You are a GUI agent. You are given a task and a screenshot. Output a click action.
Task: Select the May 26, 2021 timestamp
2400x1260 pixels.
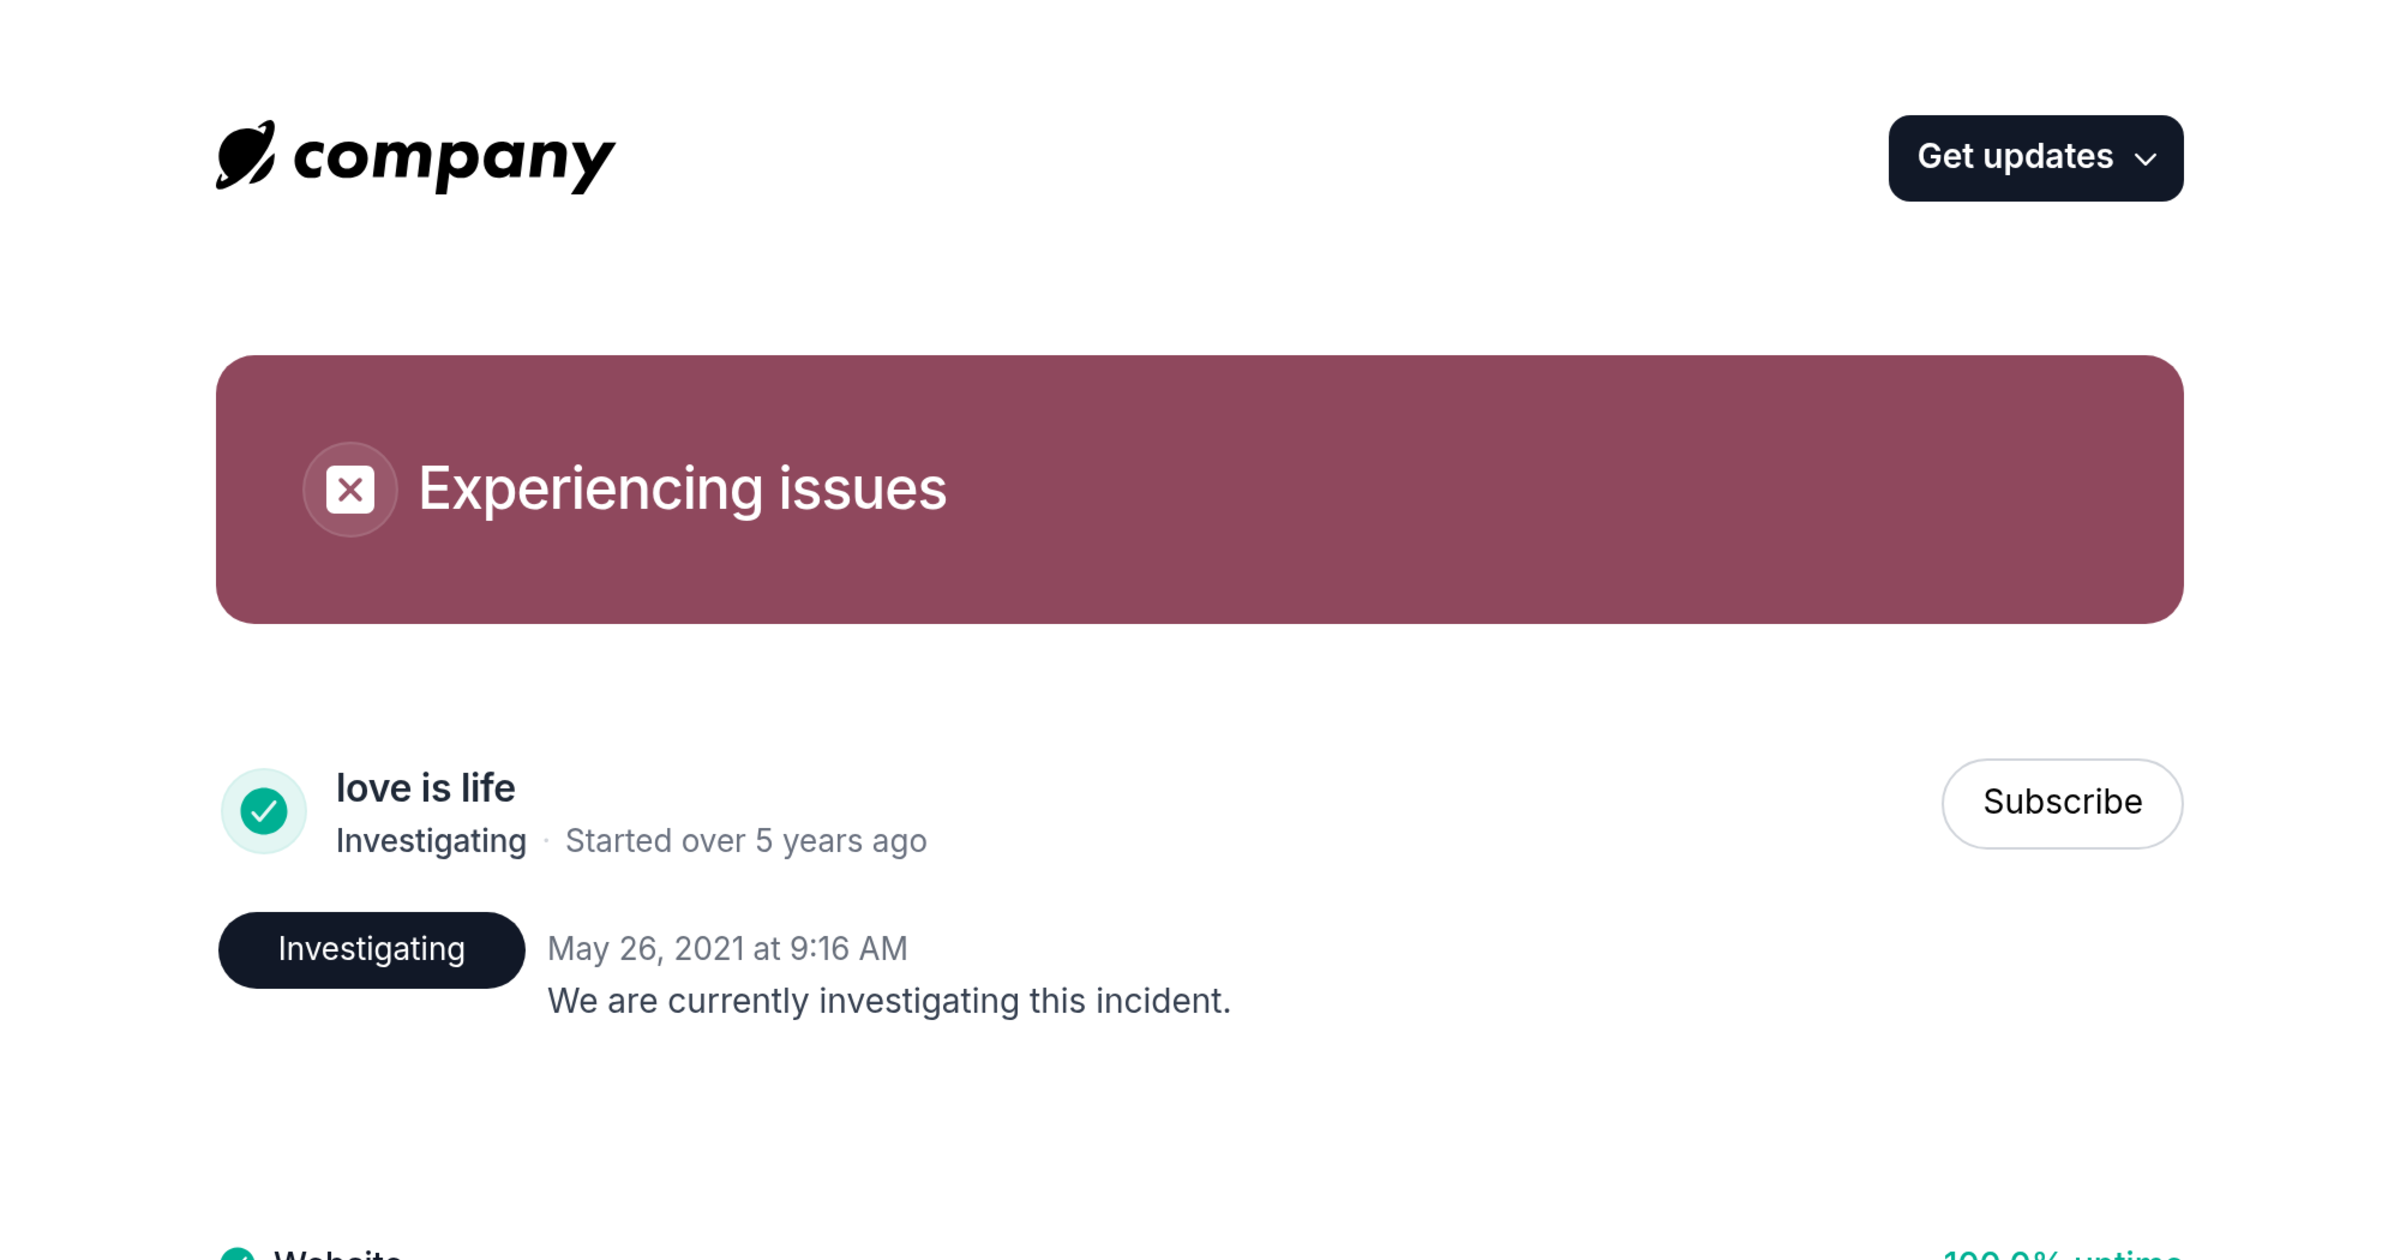[727, 948]
